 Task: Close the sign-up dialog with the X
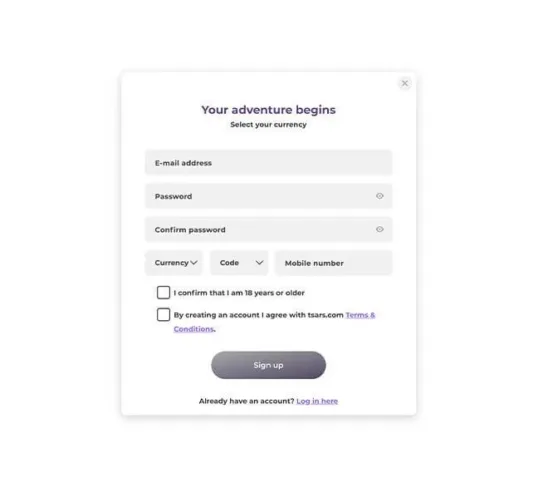tap(405, 83)
